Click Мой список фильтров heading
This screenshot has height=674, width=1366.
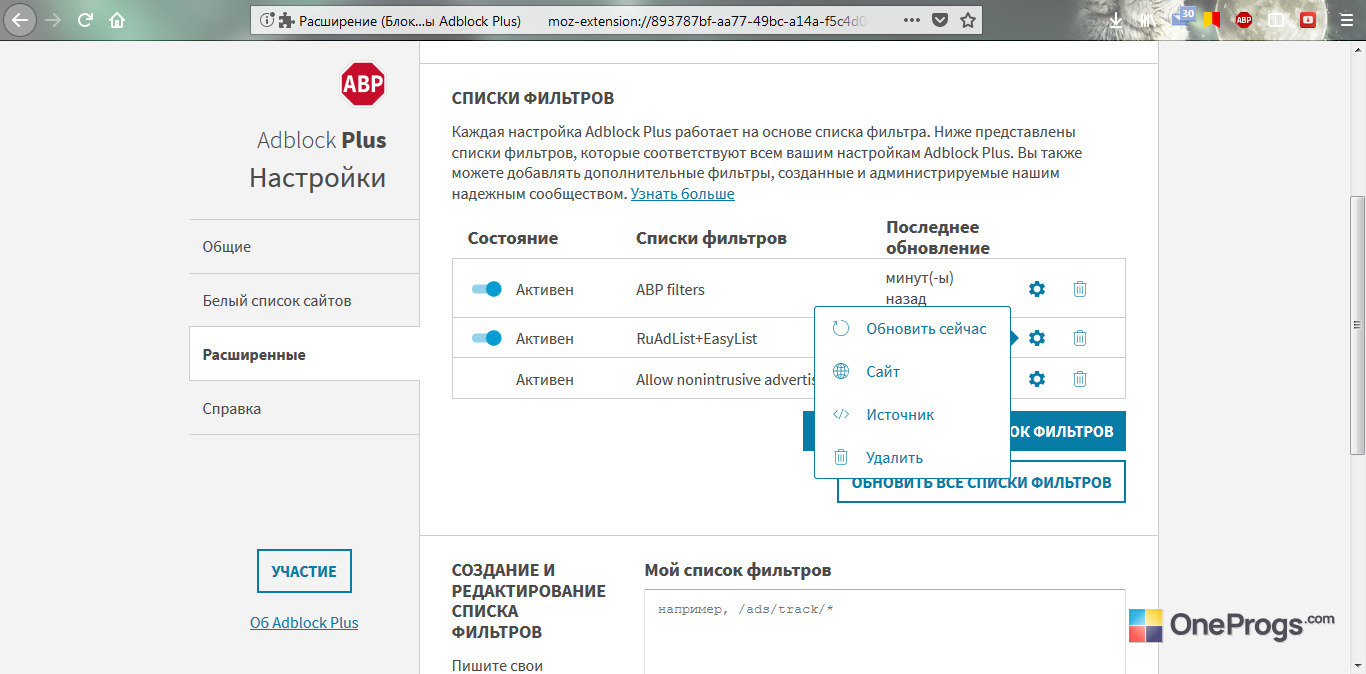pyautogui.click(x=738, y=570)
